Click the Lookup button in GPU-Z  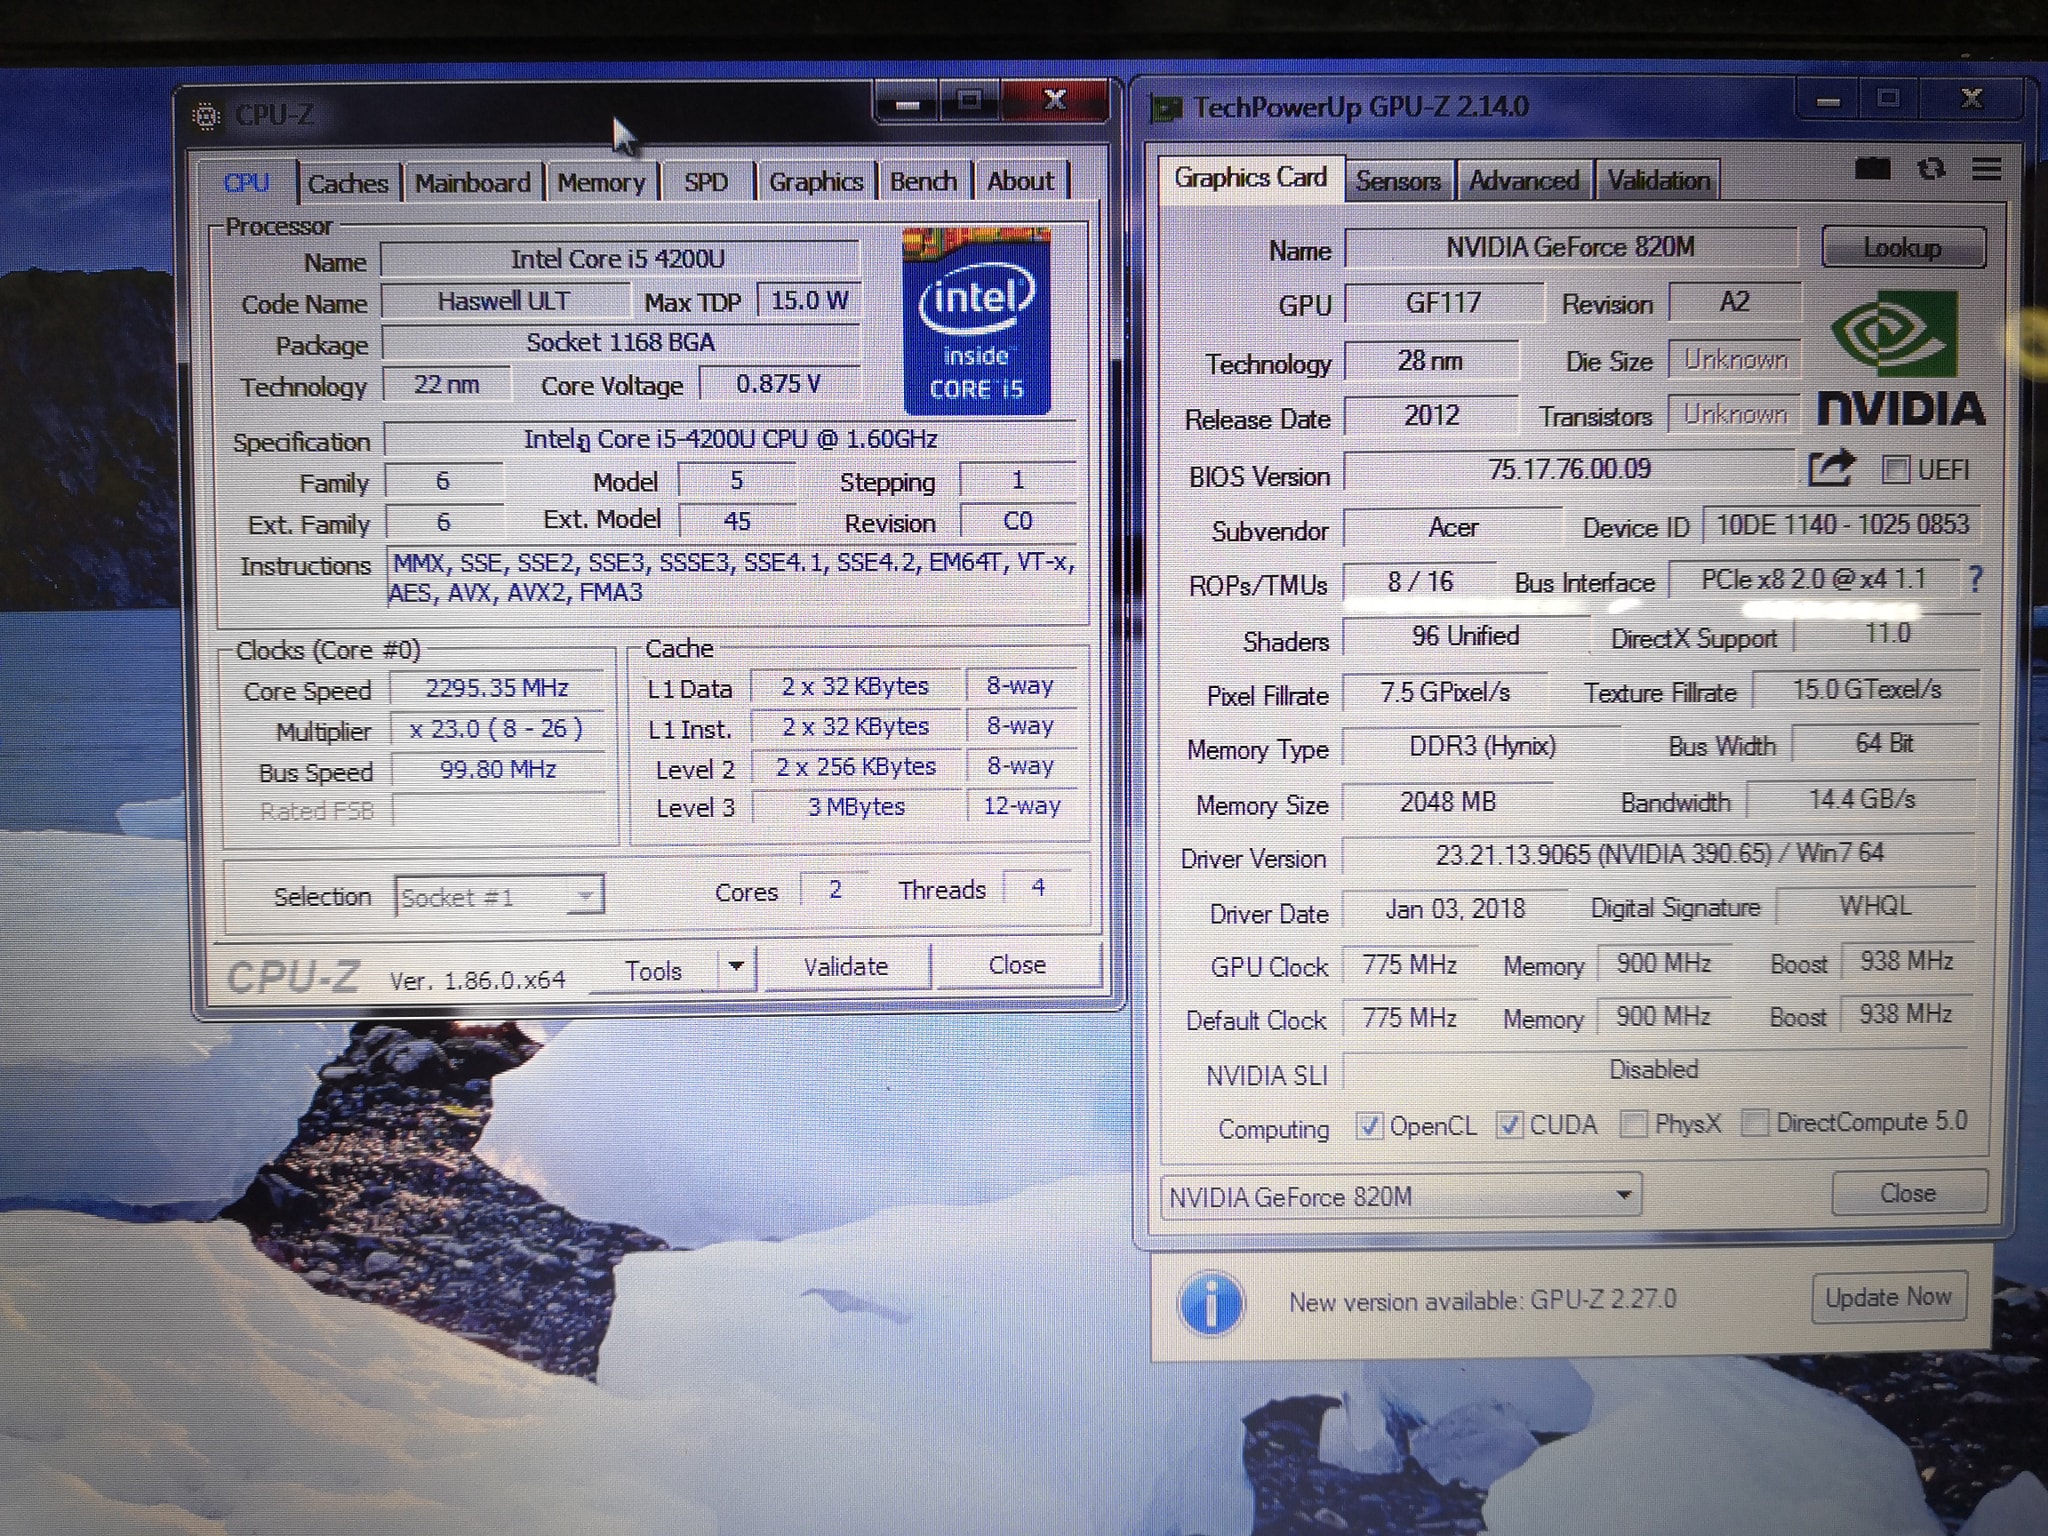pyautogui.click(x=1901, y=247)
